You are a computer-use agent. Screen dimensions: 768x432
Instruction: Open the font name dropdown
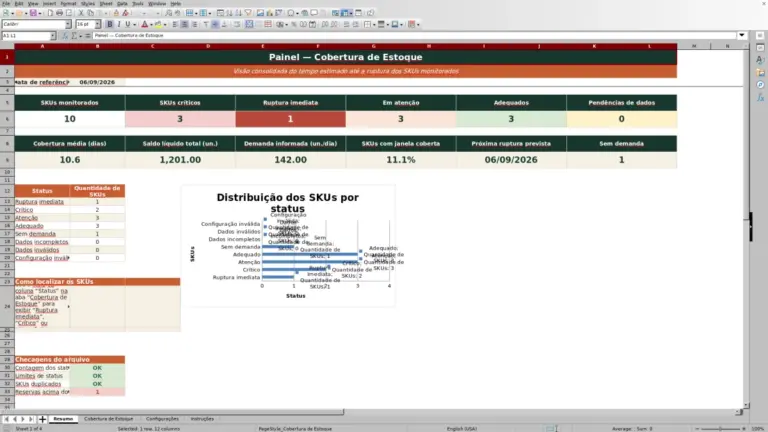tap(68, 24)
